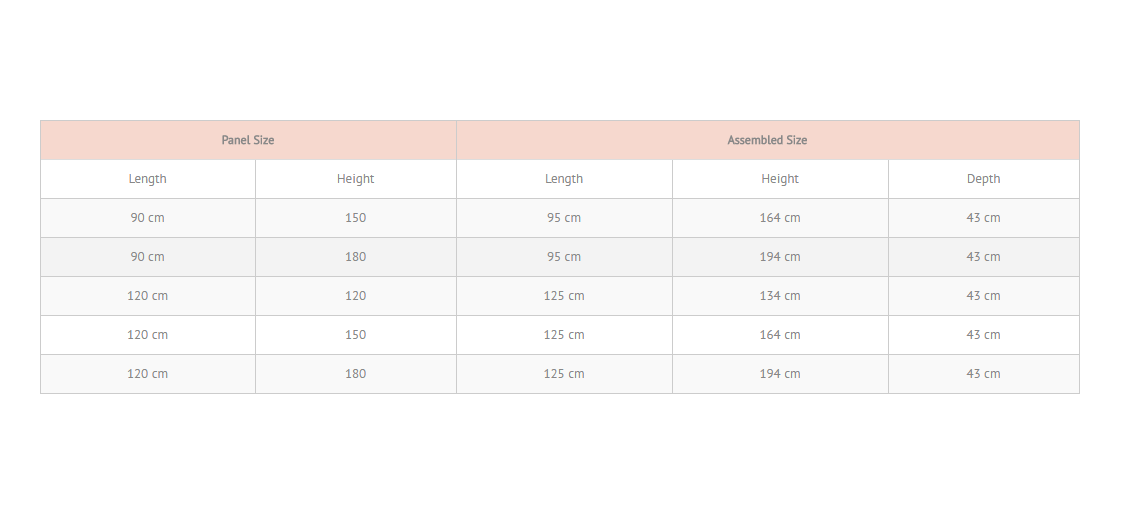Viewport: 1130px width, 528px height.
Task: Click the Panel Size header cell
Action: click(x=248, y=140)
